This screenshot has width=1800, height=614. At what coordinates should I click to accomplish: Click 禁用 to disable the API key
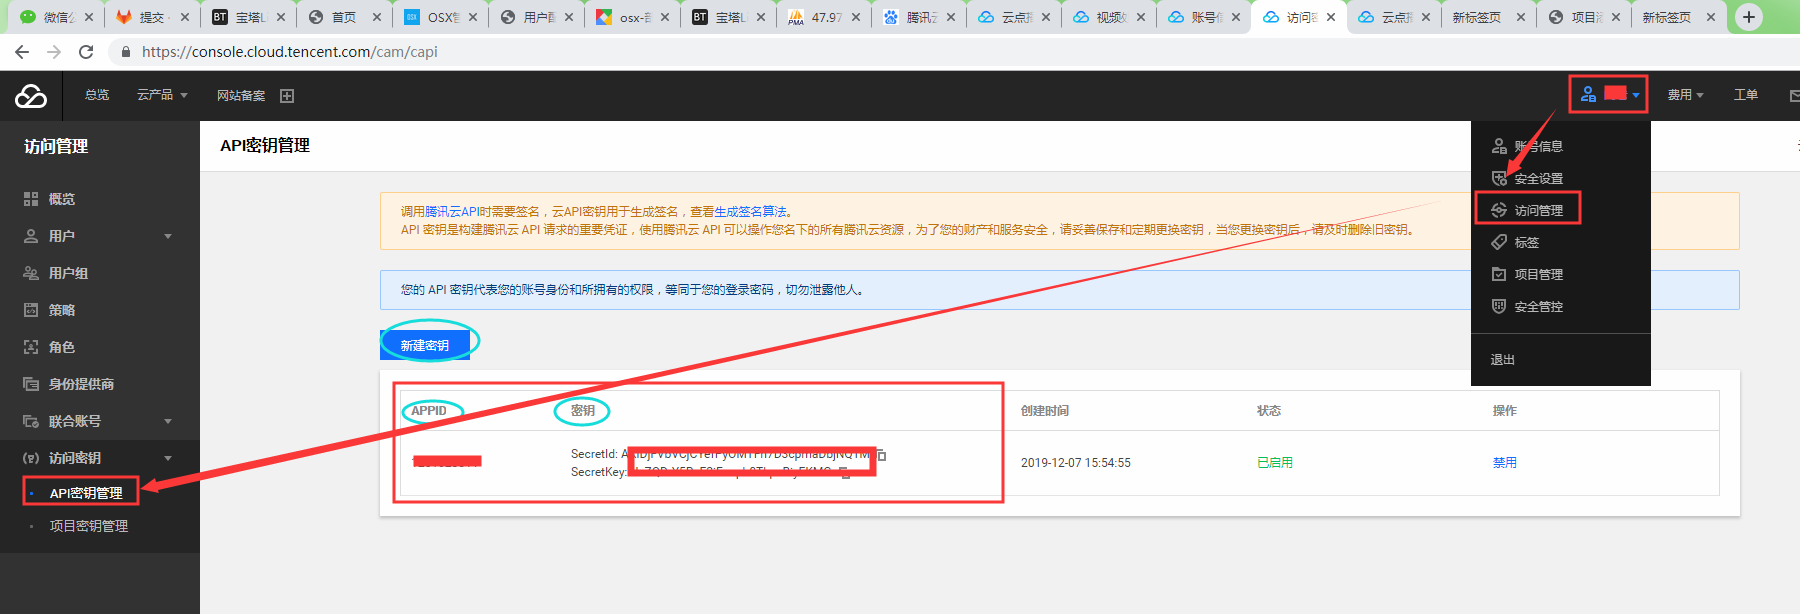[x=1504, y=463]
